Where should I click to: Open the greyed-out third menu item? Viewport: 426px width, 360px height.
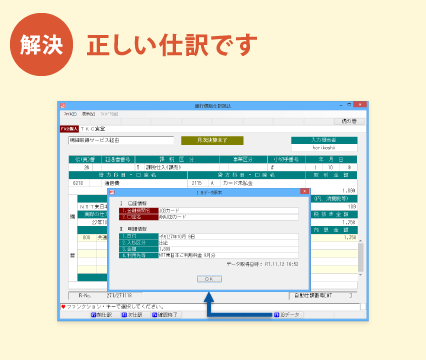[109, 114]
